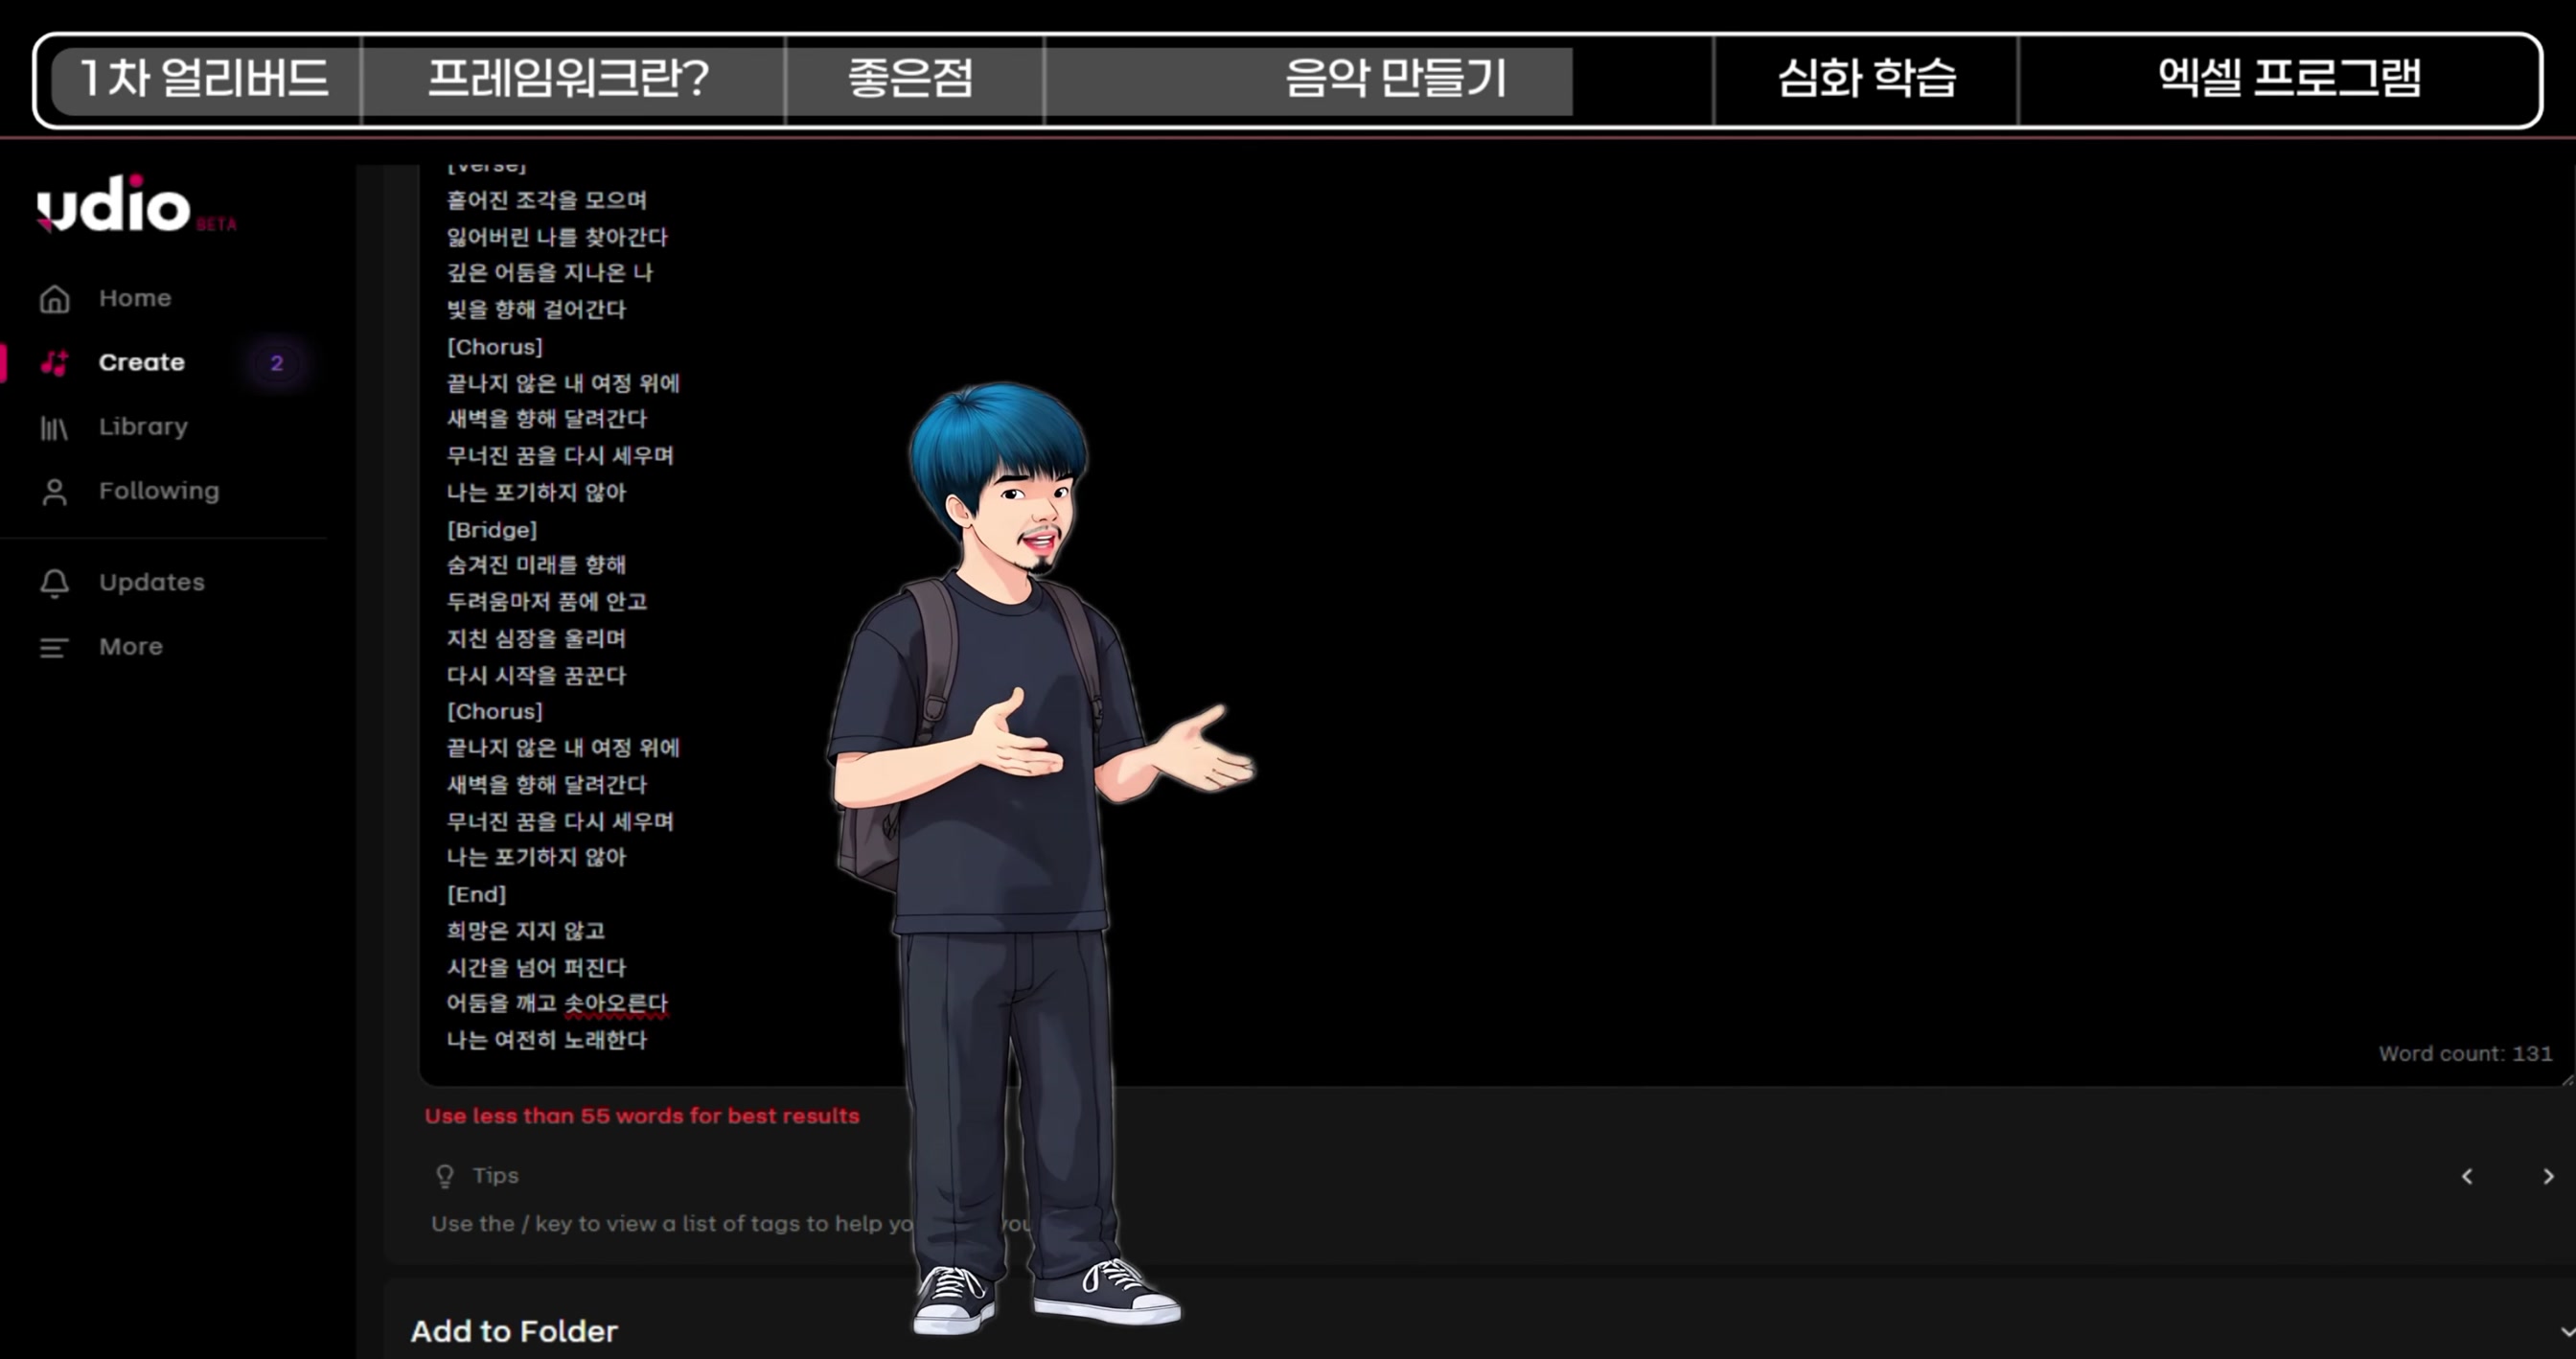
Task: Click lyric line 시간을 넘어 퍼진다
Action: tap(536, 968)
